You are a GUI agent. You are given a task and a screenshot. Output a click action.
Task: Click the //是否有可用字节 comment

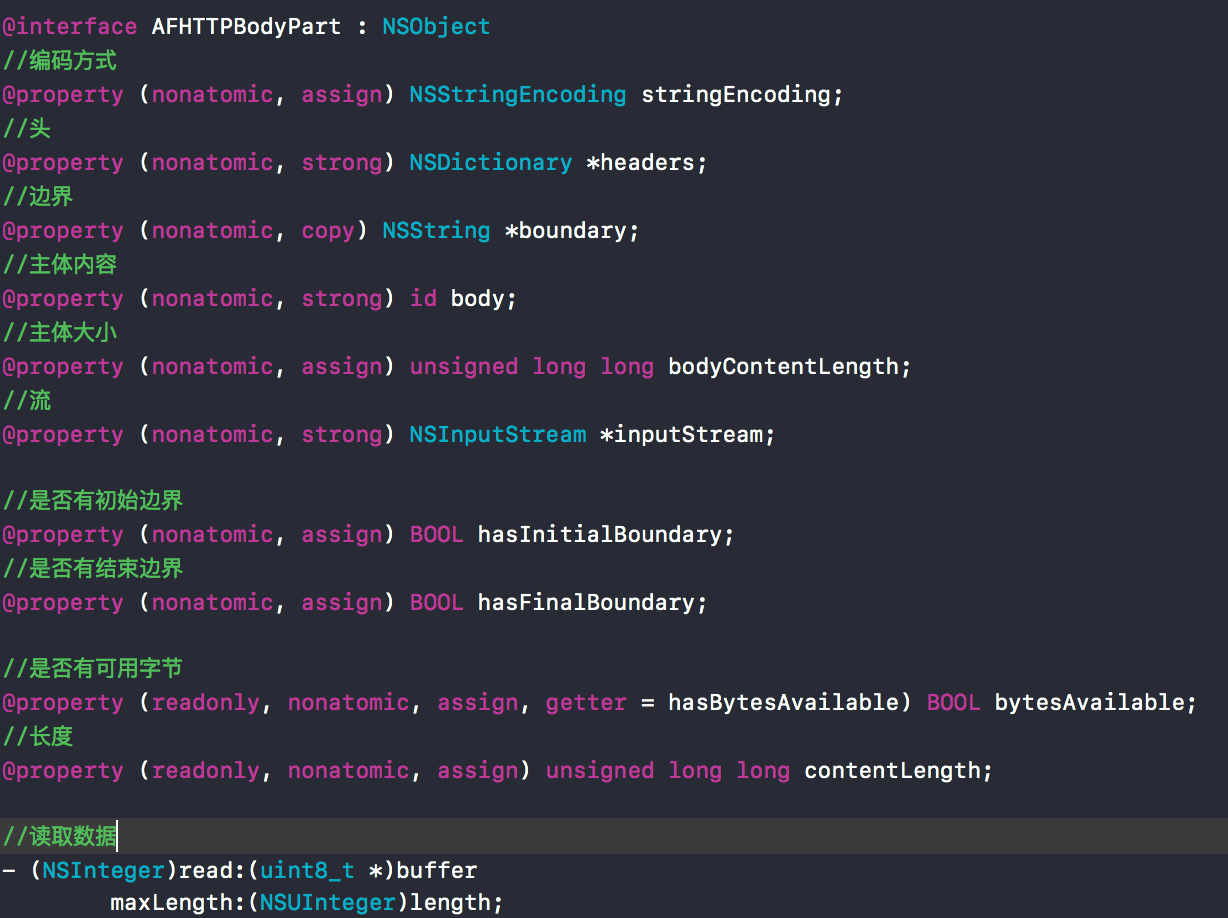click(92, 668)
